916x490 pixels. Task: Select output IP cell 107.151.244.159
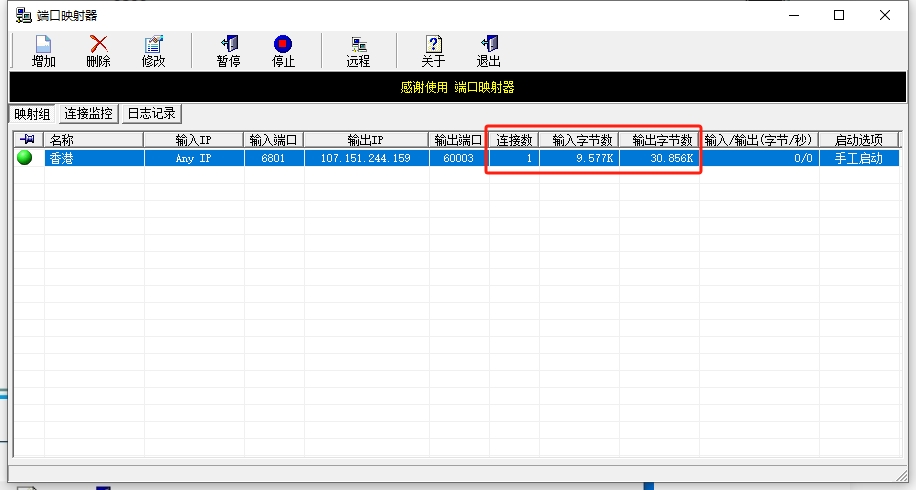point(365,158)
